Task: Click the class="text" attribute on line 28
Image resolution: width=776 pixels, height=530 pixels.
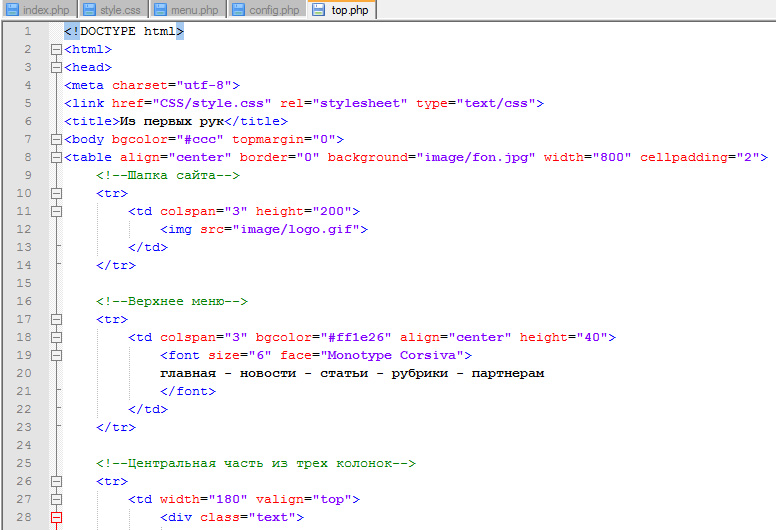Action: tap(247, 517)
